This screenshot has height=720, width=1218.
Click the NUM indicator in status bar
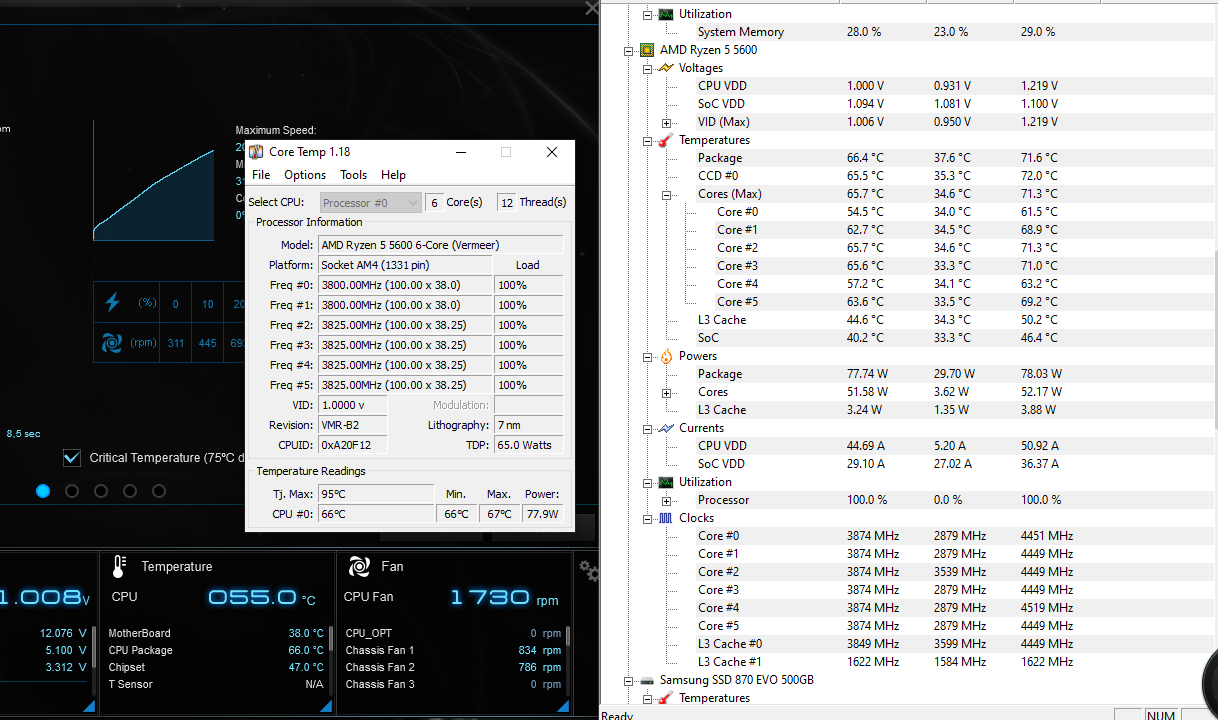tap(1161, 715)
